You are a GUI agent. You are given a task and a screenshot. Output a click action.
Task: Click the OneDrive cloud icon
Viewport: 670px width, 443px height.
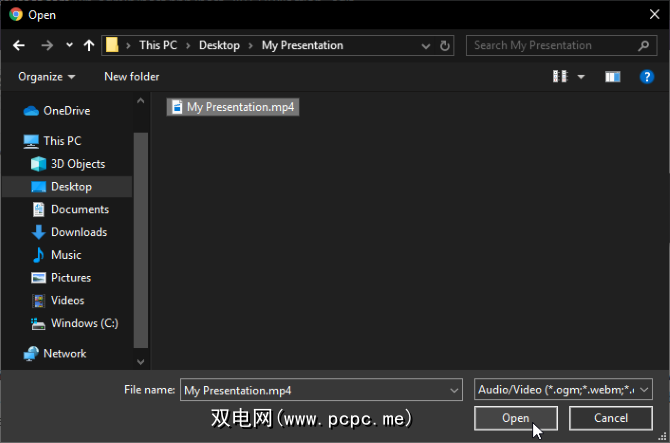pyautogui.click(x=31, y=111)
